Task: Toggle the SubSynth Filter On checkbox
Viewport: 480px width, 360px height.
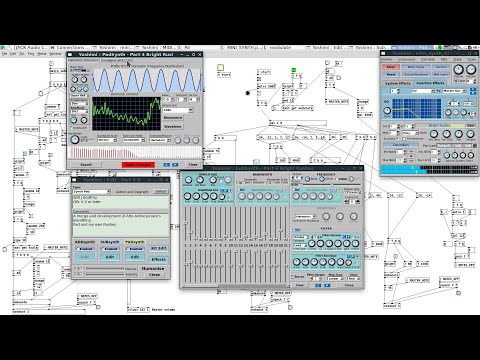Action: pos(296,230)
